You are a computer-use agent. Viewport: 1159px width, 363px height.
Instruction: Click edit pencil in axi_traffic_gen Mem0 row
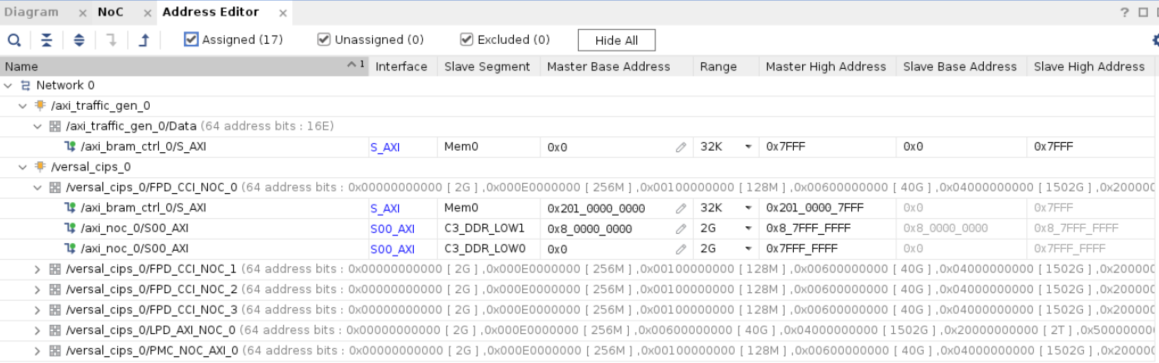(681, 147)
